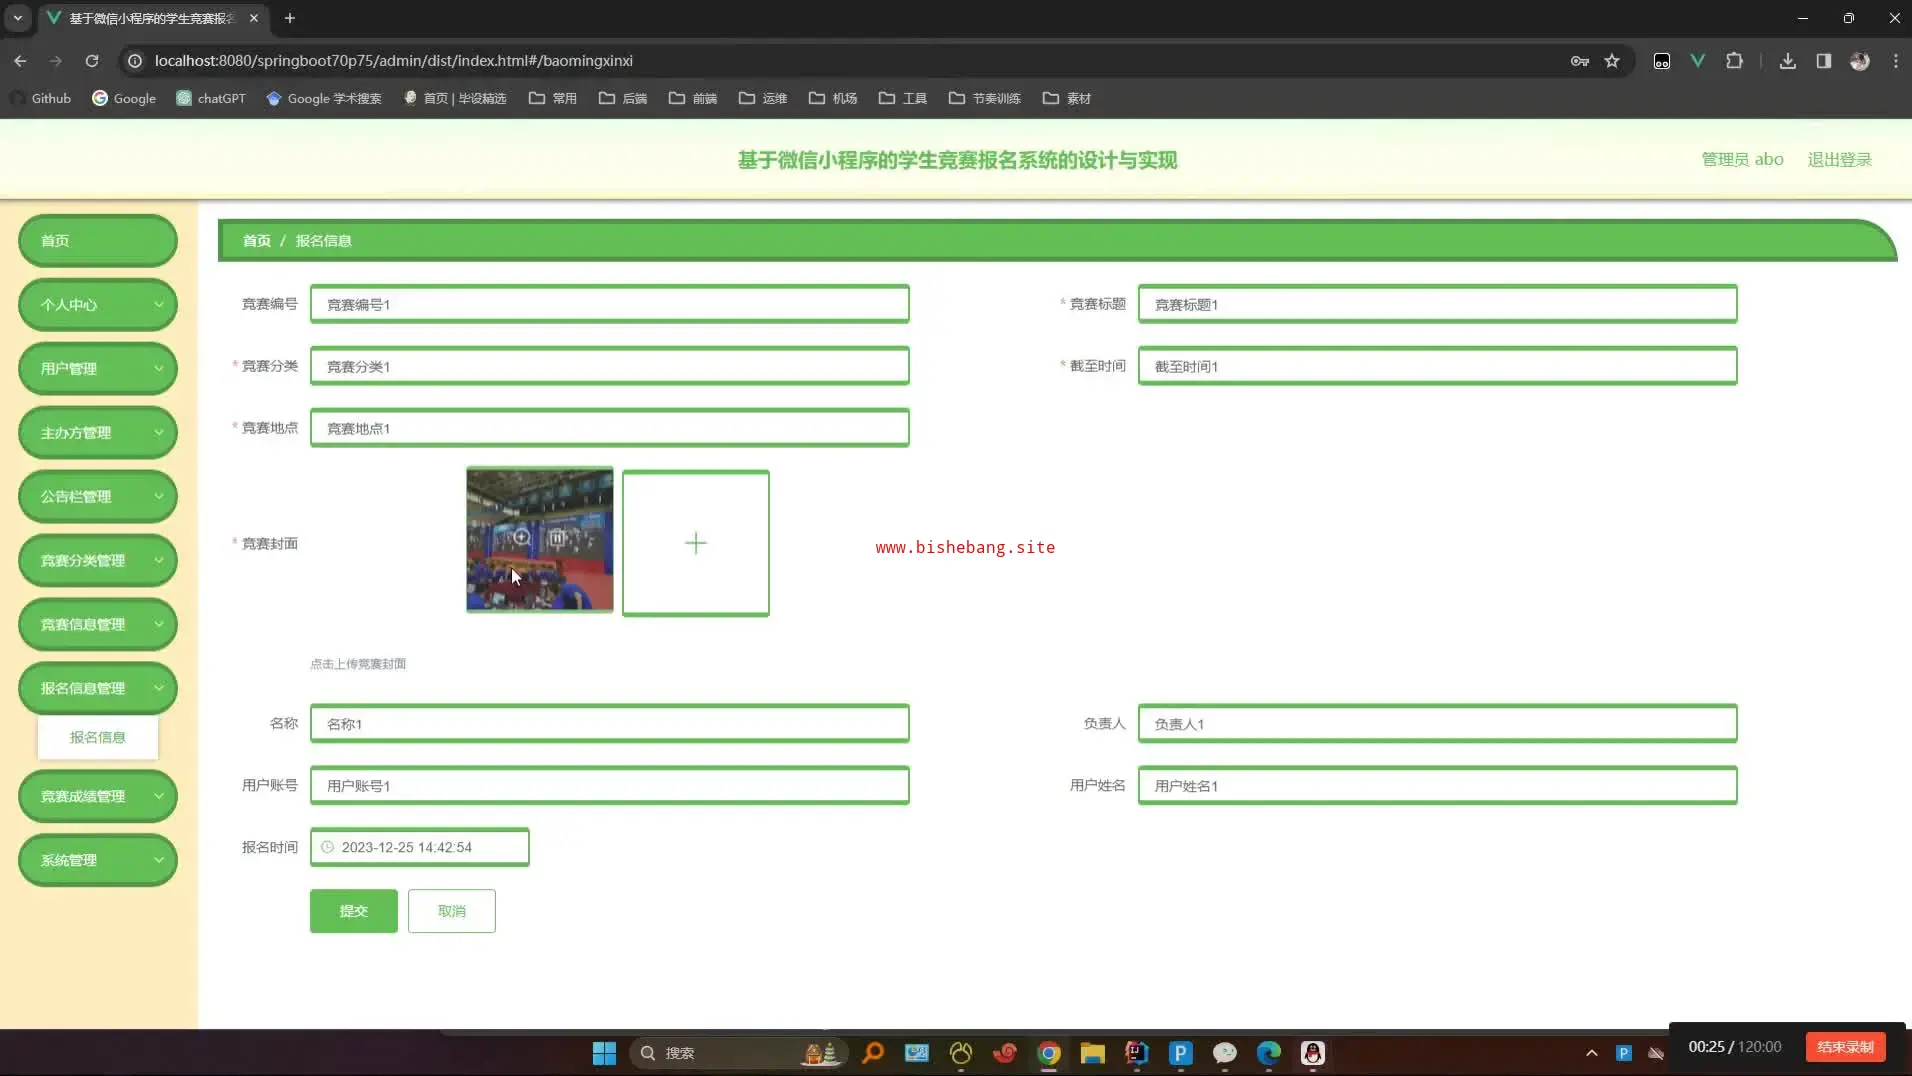Click the 竞赛编号 input field

[x=610, y=304]
